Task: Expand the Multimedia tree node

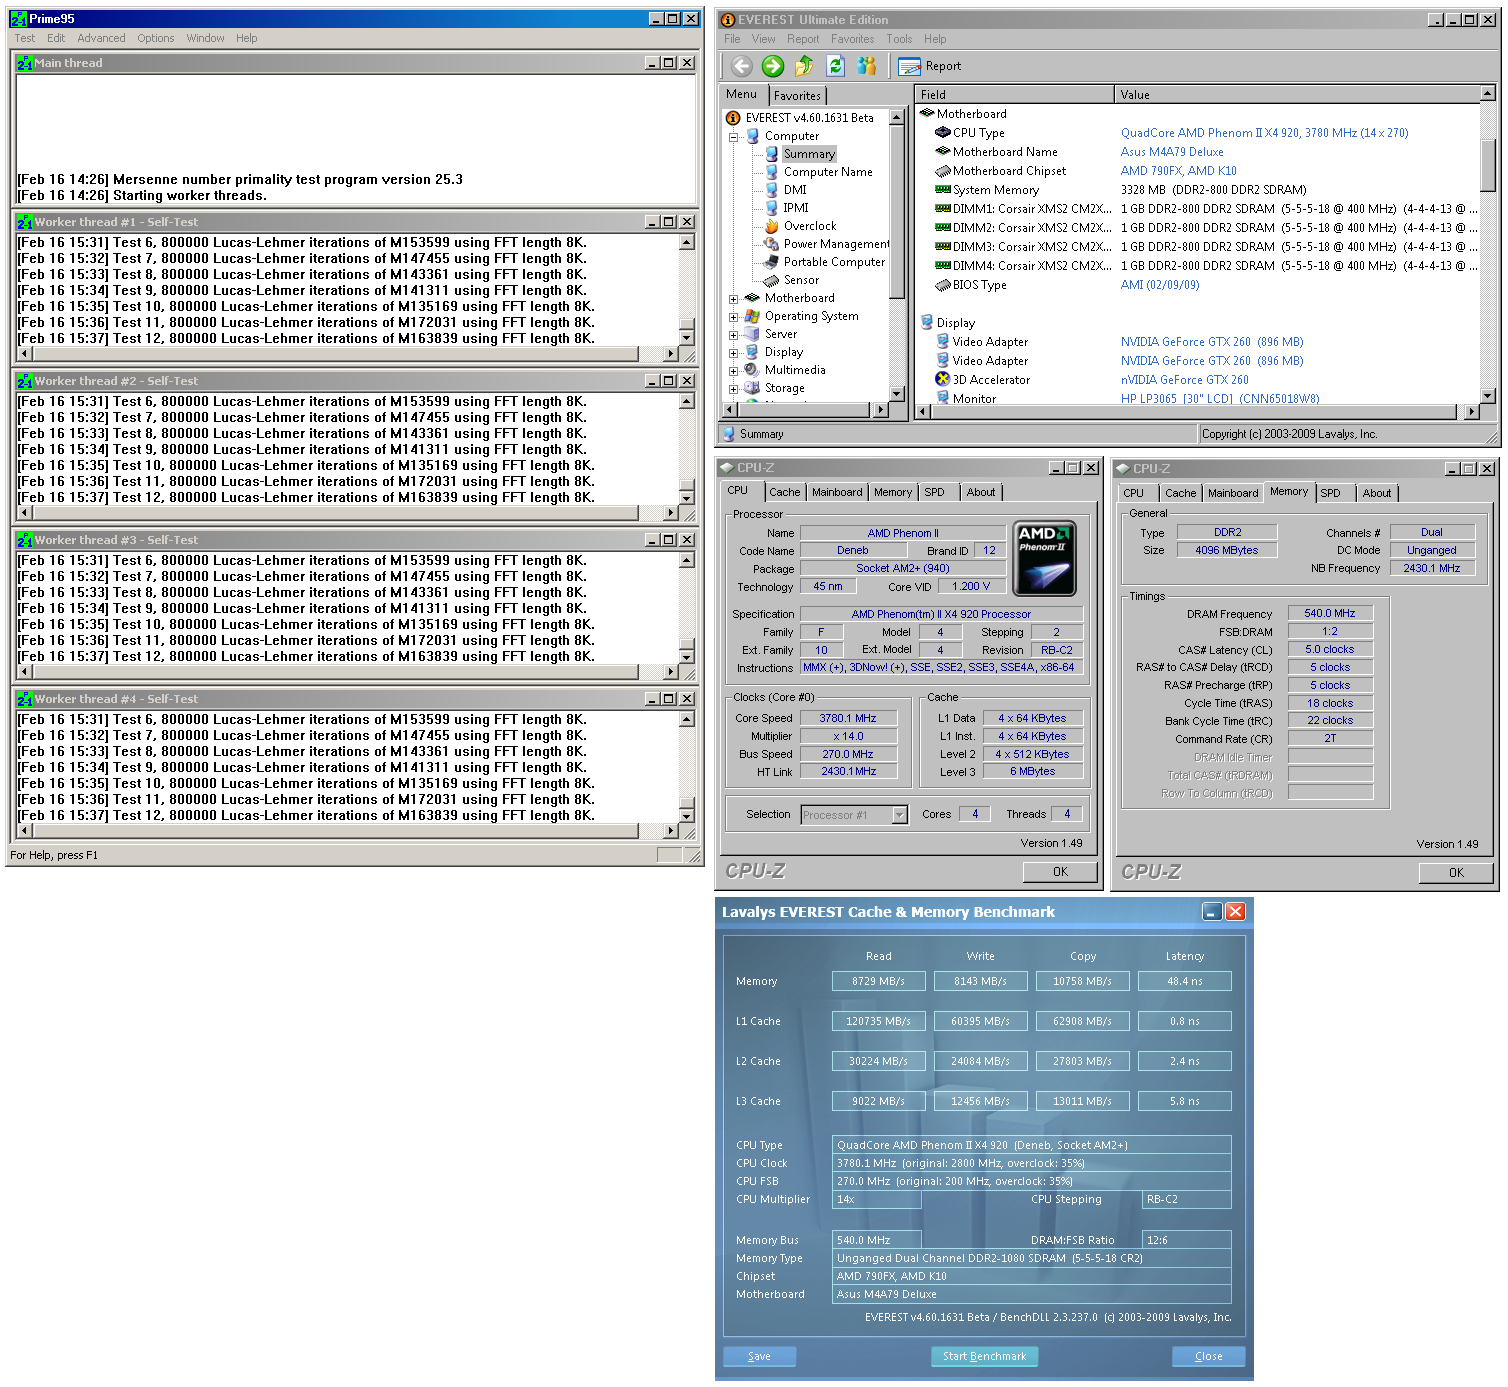Action: coord(733,370)
